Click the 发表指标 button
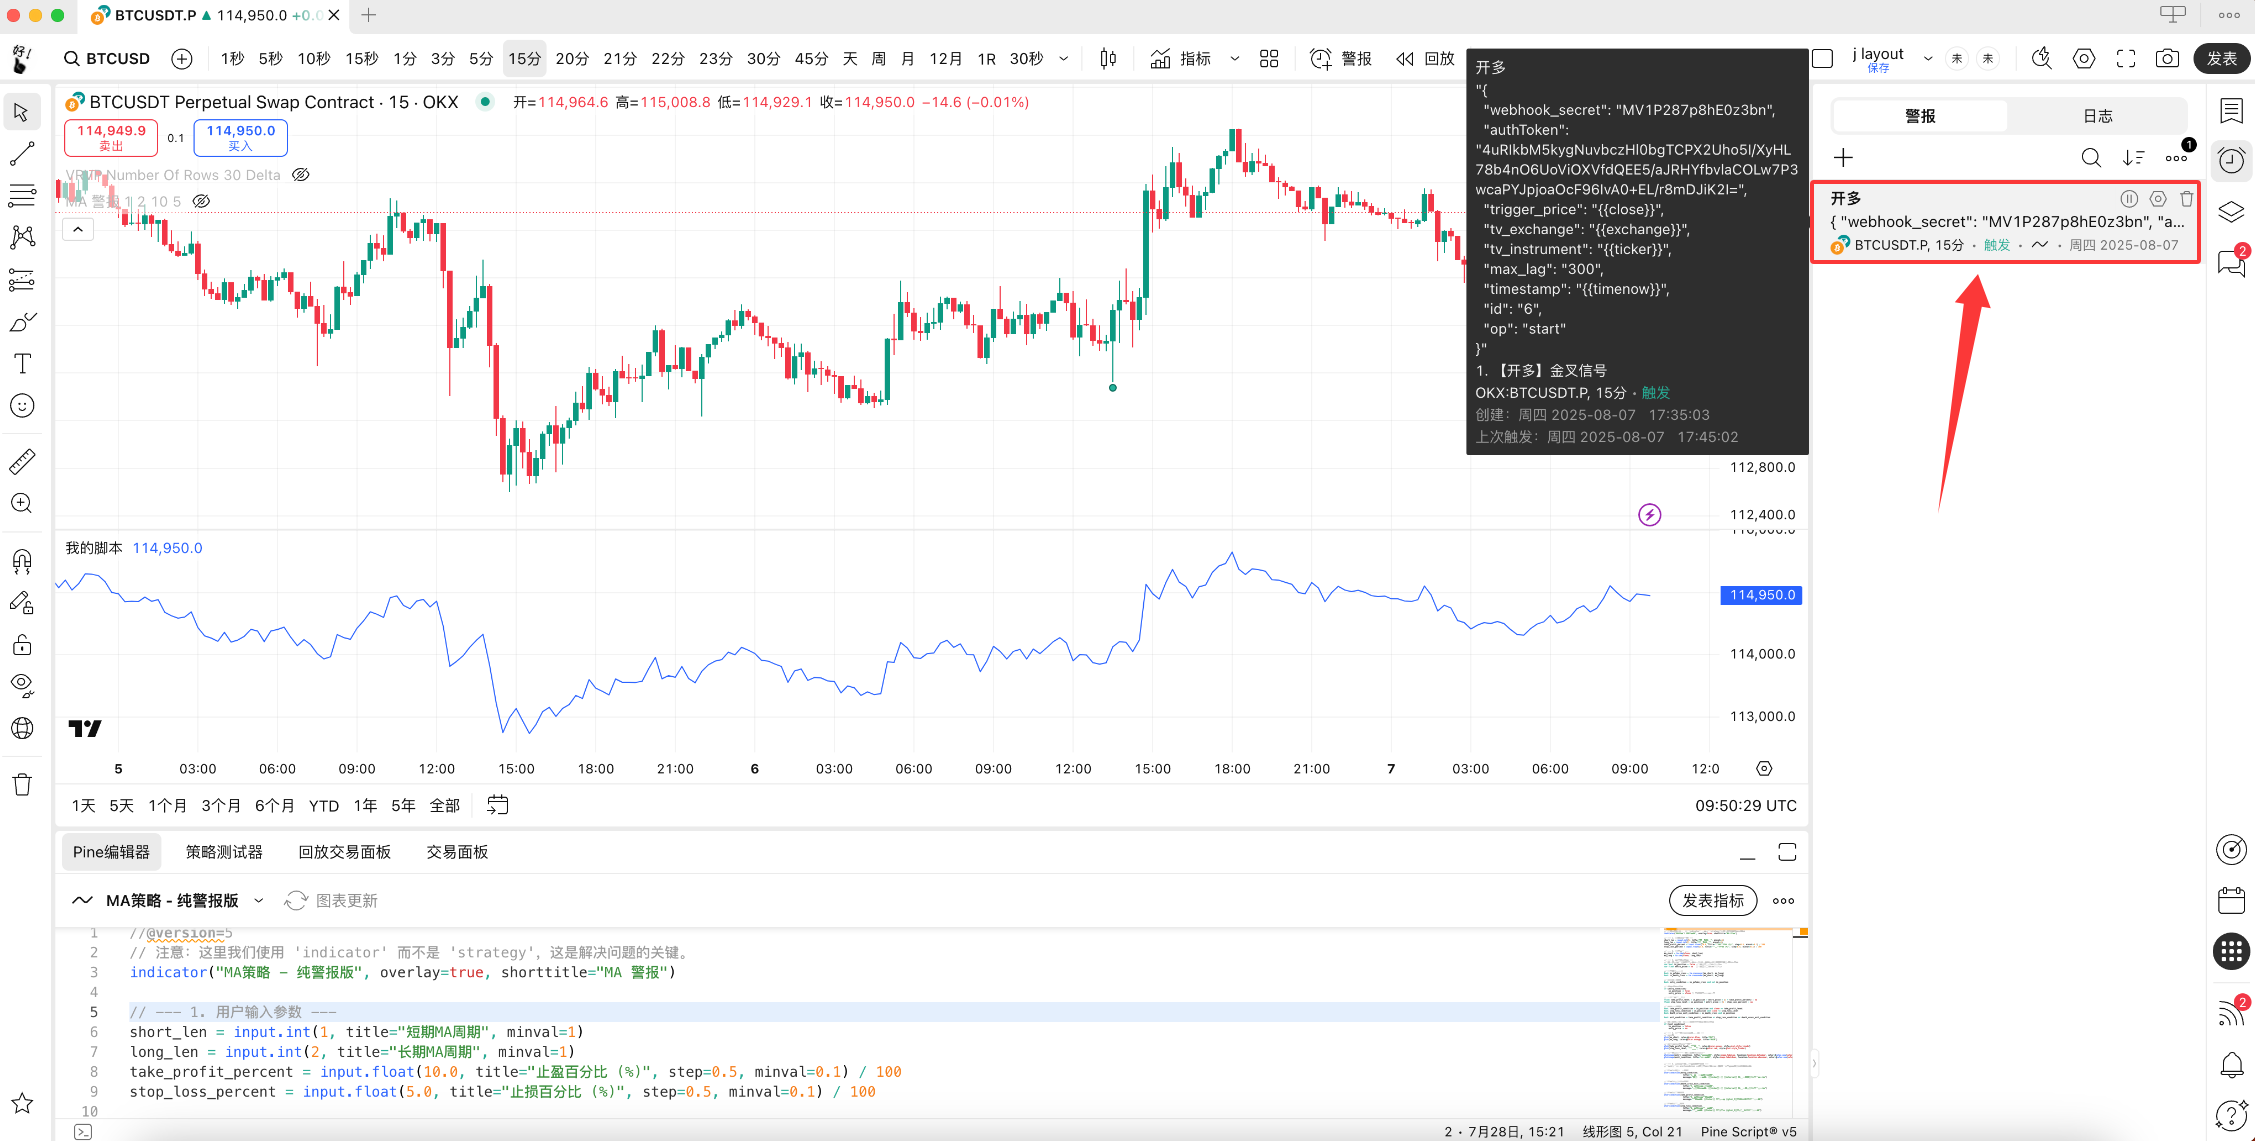 pos(1712,901)
